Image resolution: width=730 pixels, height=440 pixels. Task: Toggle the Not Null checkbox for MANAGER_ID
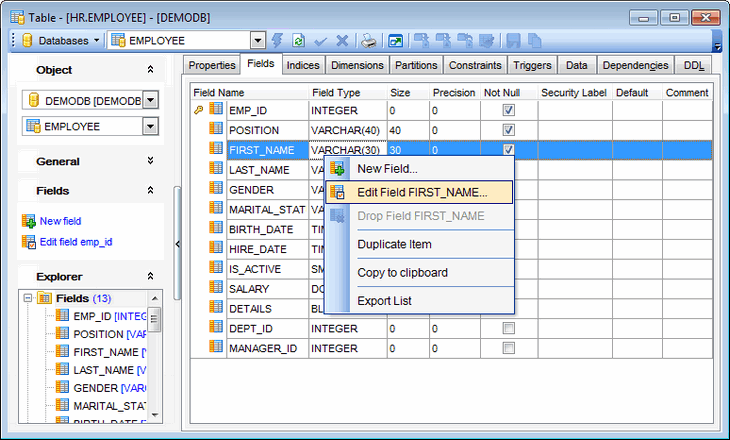click(x=508, y=348)
